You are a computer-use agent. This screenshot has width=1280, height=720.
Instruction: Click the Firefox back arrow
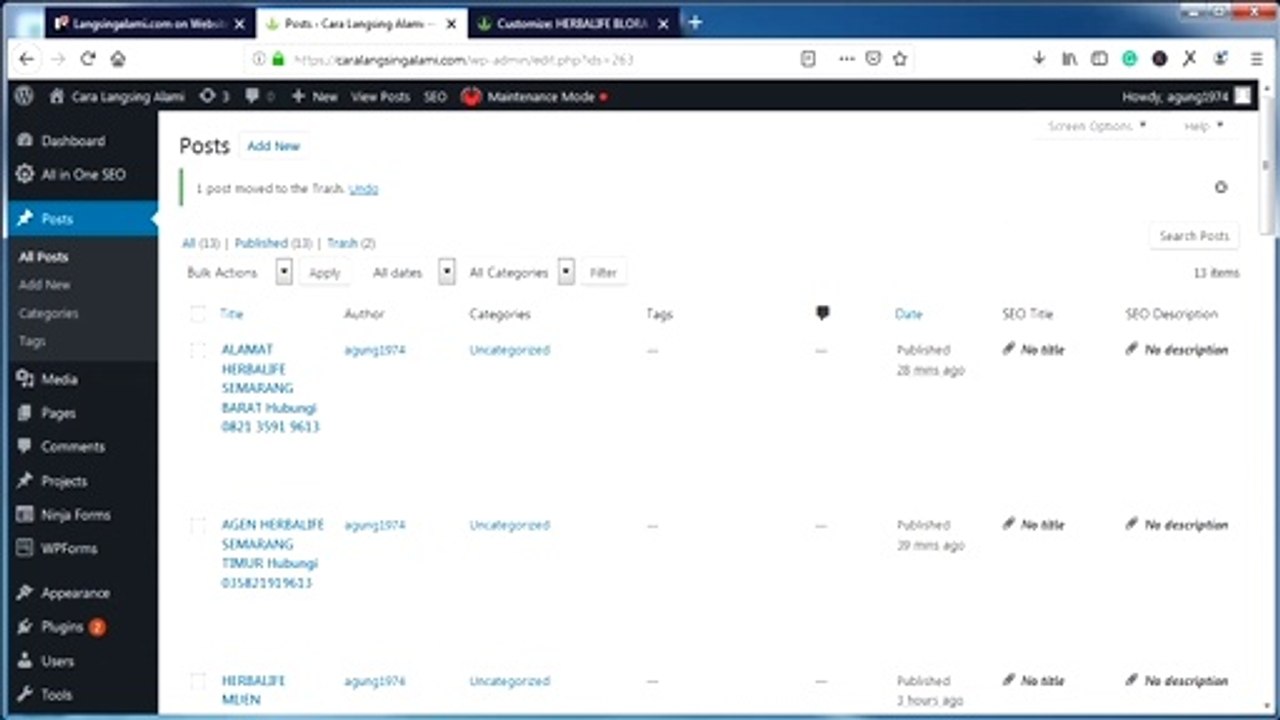(x=27, y=60)
